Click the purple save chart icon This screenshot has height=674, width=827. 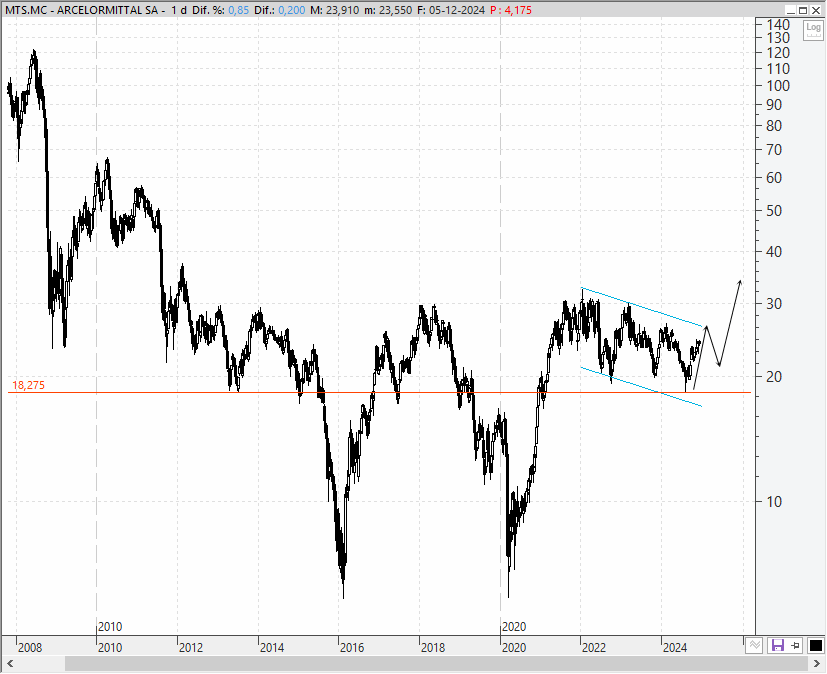tap(777, 646)
